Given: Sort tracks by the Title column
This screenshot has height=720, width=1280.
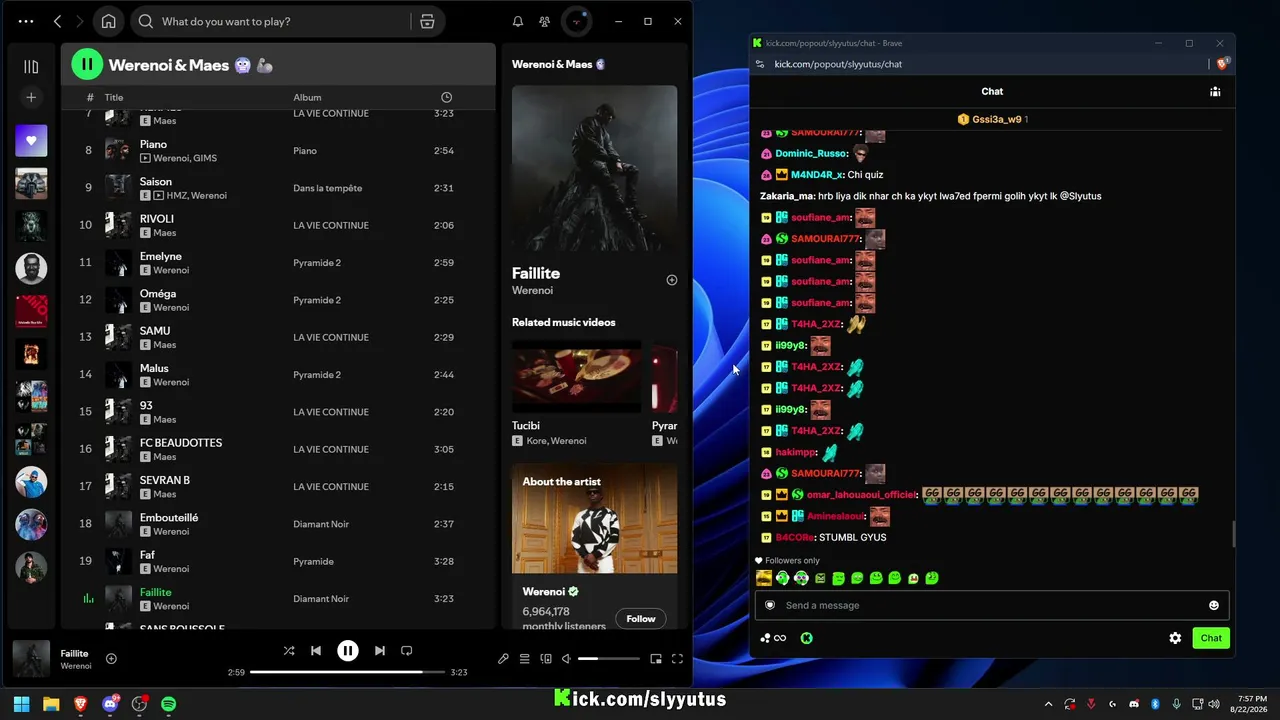Looking at the screenshot, I should click(x=114, y=97).
